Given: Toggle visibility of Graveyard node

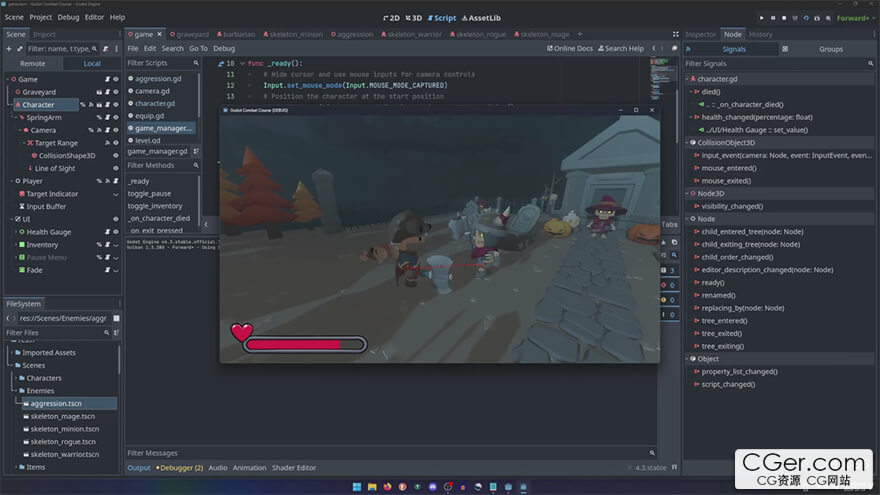Looking at the screenshot, I should click(x=115, y=92).
